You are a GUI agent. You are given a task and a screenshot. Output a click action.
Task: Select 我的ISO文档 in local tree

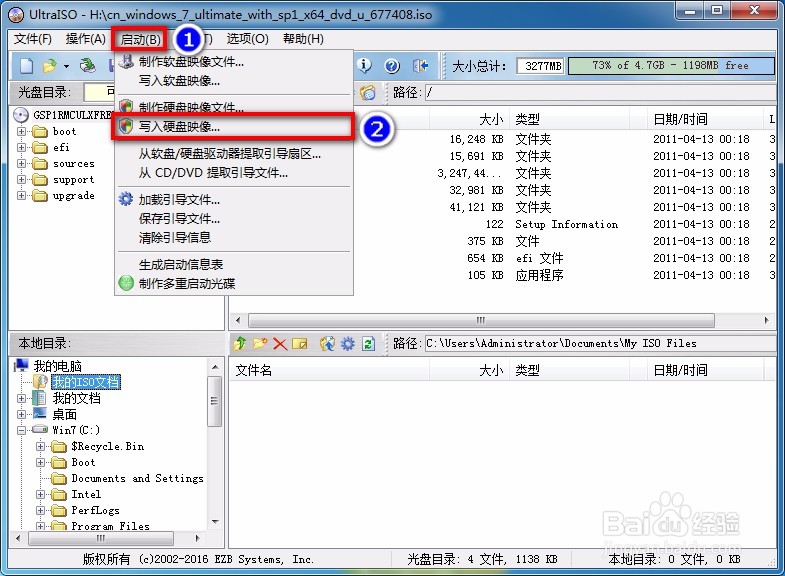[86, 382]
